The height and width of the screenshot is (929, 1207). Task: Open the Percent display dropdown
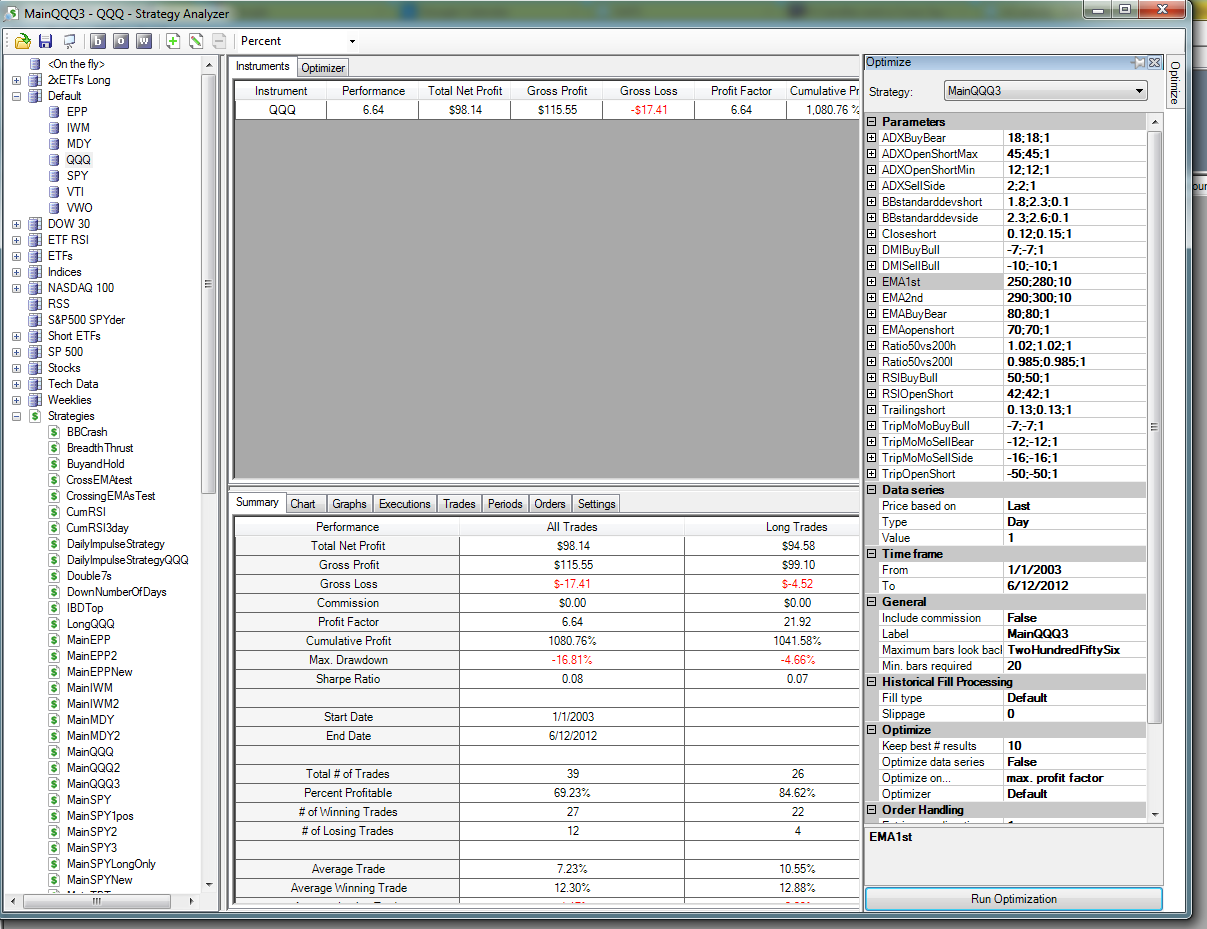coord(351,41)
